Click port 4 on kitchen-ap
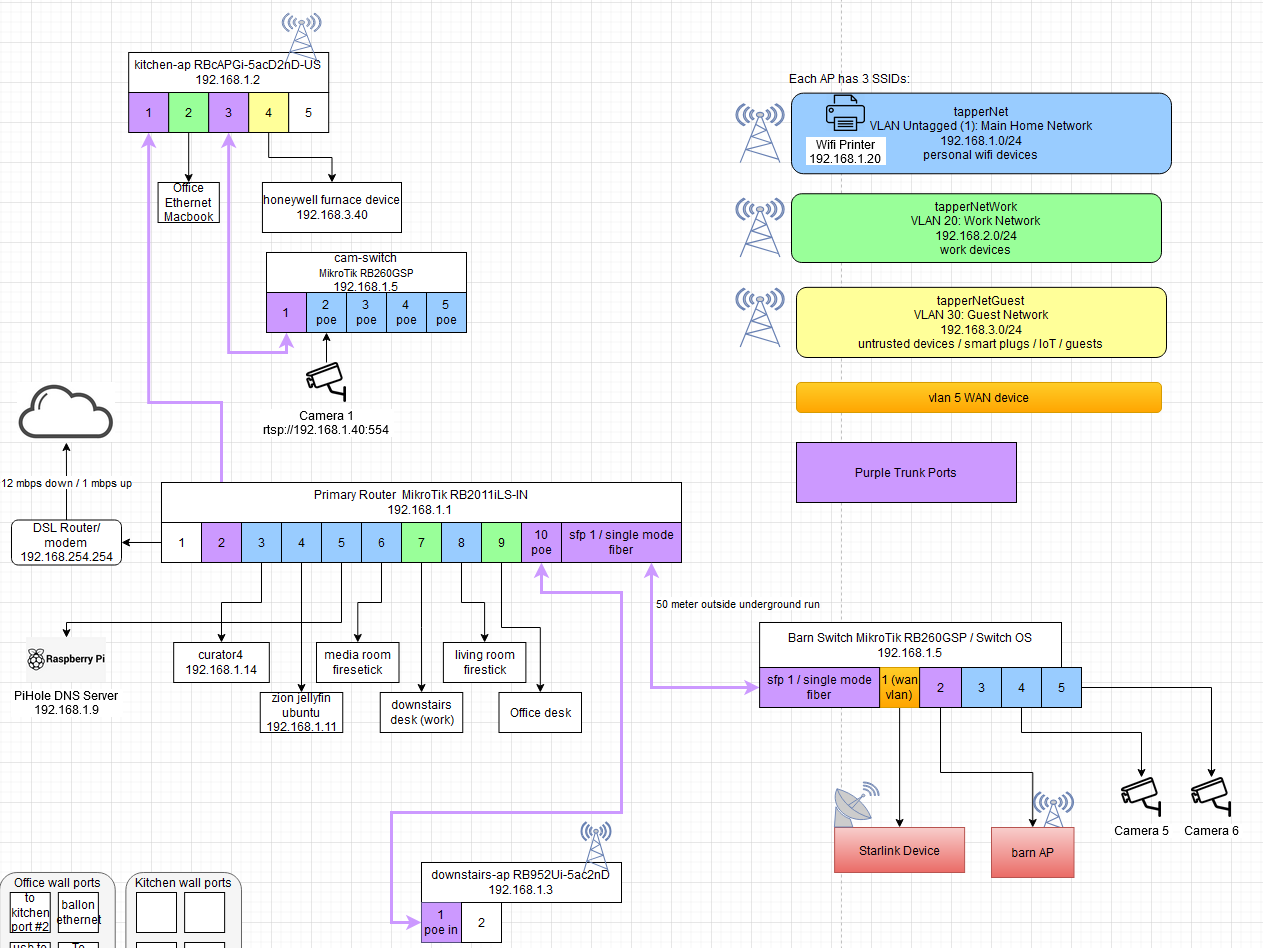This screenshot has width=1263, height=948. click(268, 113)
